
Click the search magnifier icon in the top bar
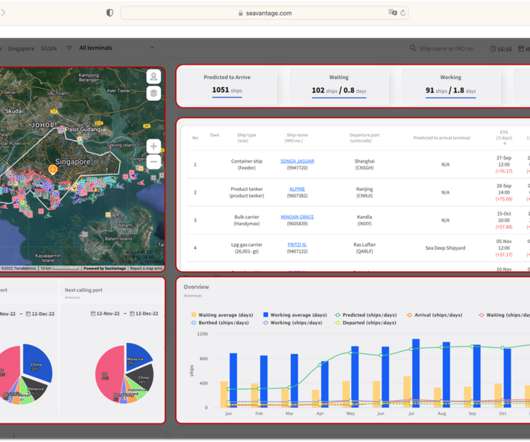[412, 48]
